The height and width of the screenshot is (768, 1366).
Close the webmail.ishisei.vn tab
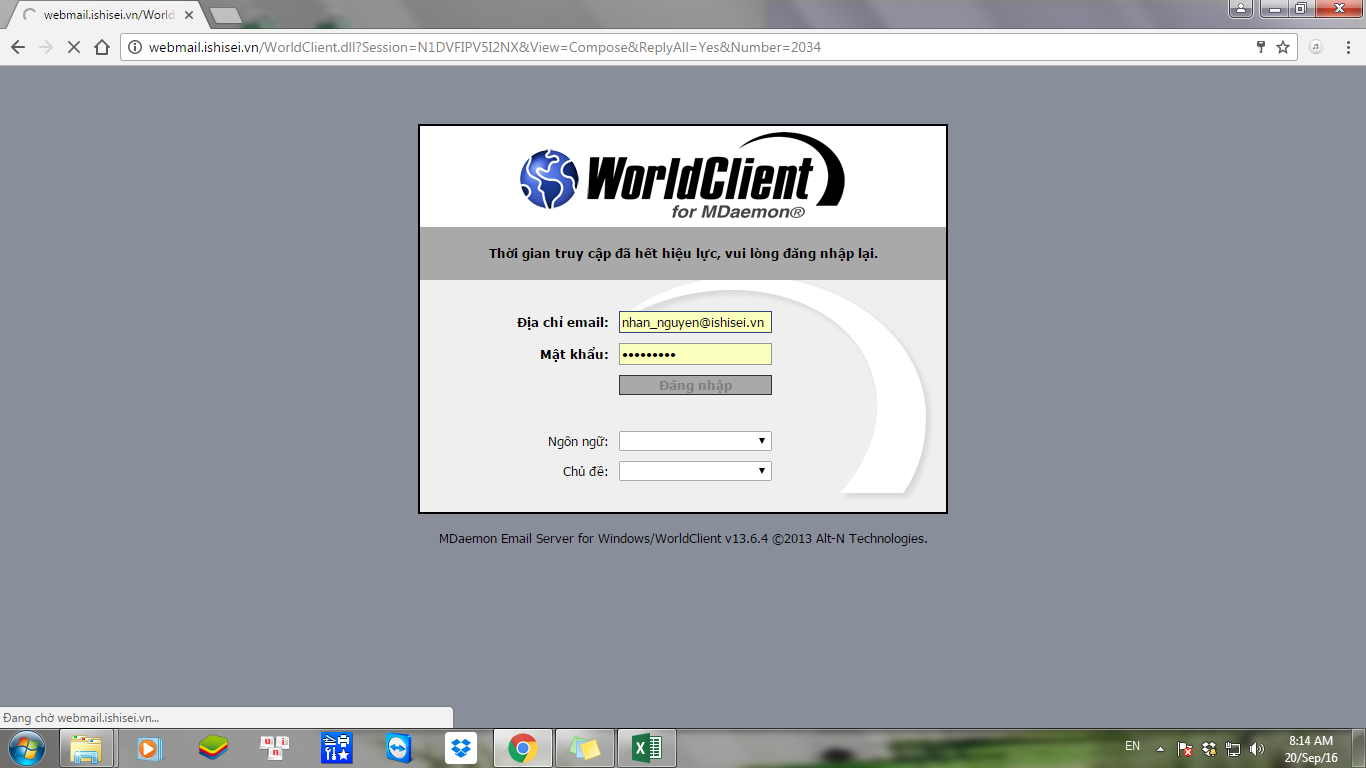(x=189, y=15)
